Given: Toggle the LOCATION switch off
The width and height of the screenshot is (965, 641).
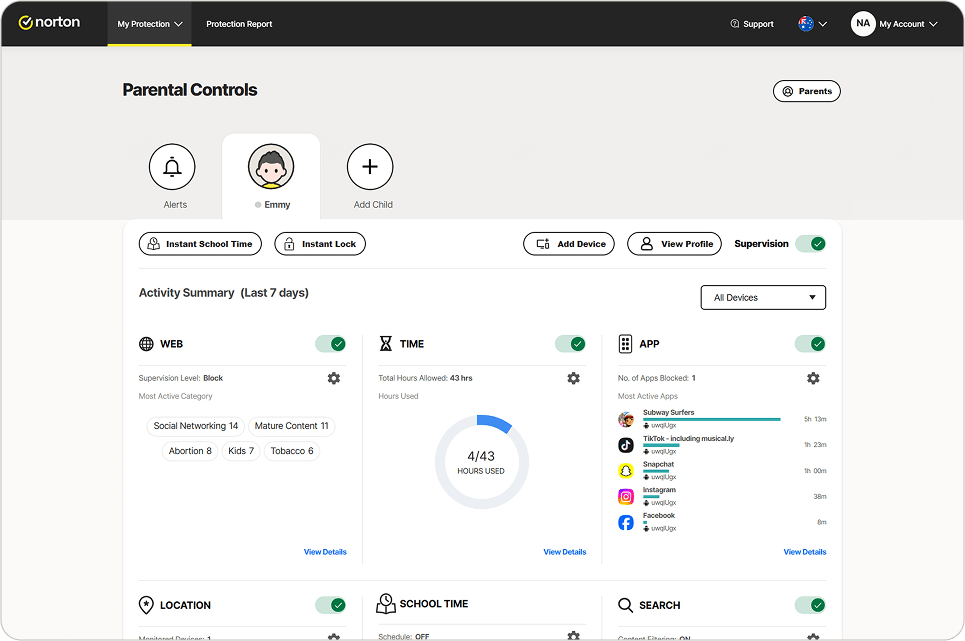Looking at the screenshot, I should (x=331, y=605).
